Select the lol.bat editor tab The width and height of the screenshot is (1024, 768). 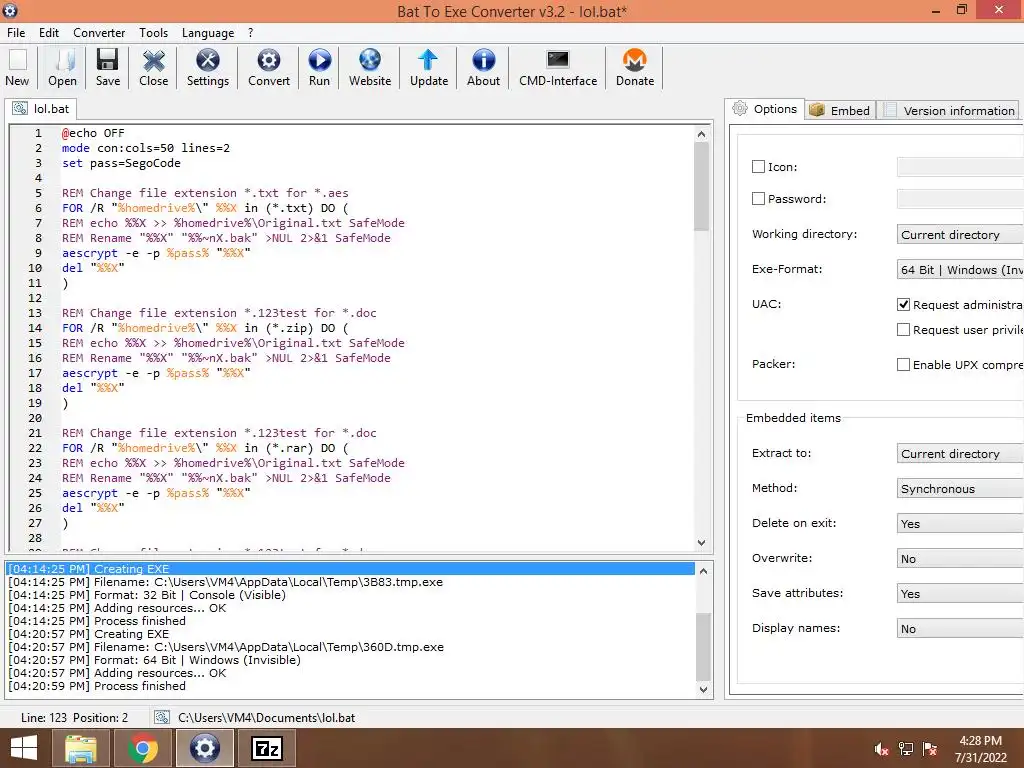(41, 108)
